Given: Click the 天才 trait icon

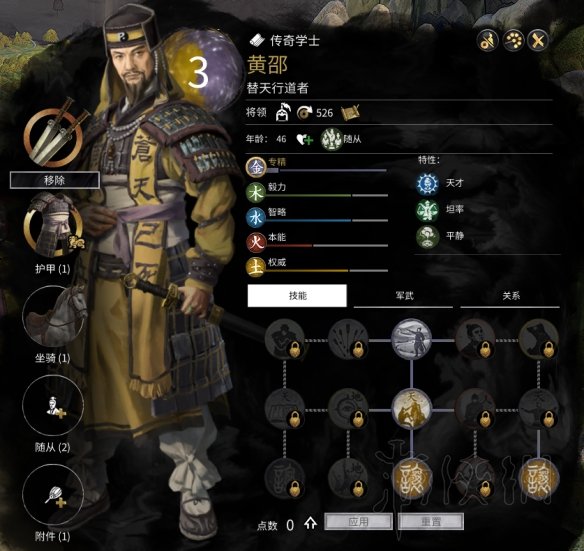Looking at the screenshot, I should pyautogui.click(x=428, y=184).
